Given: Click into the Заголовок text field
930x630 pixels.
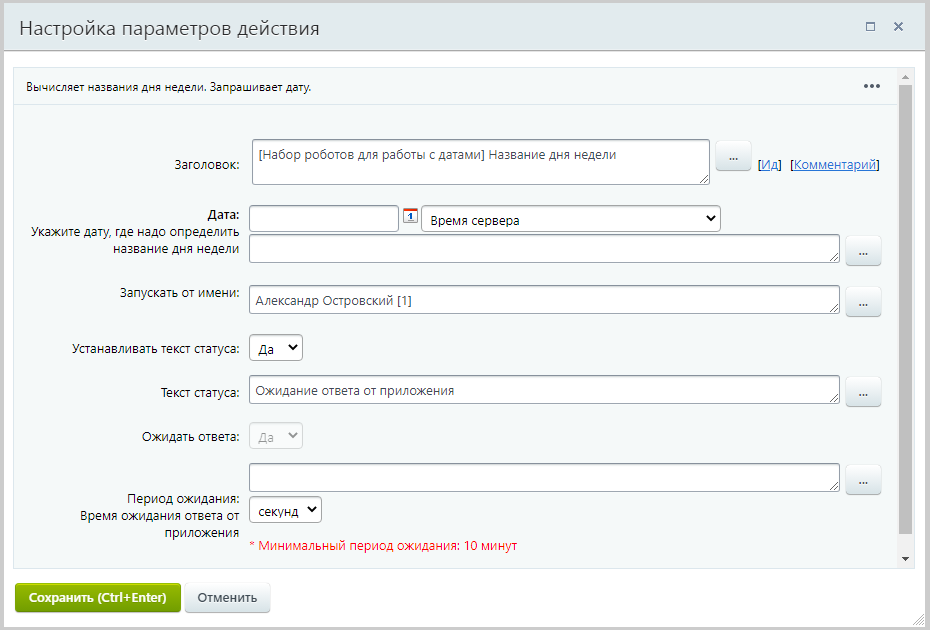Looking at the screenshot, I should click(x=480, y=162).
